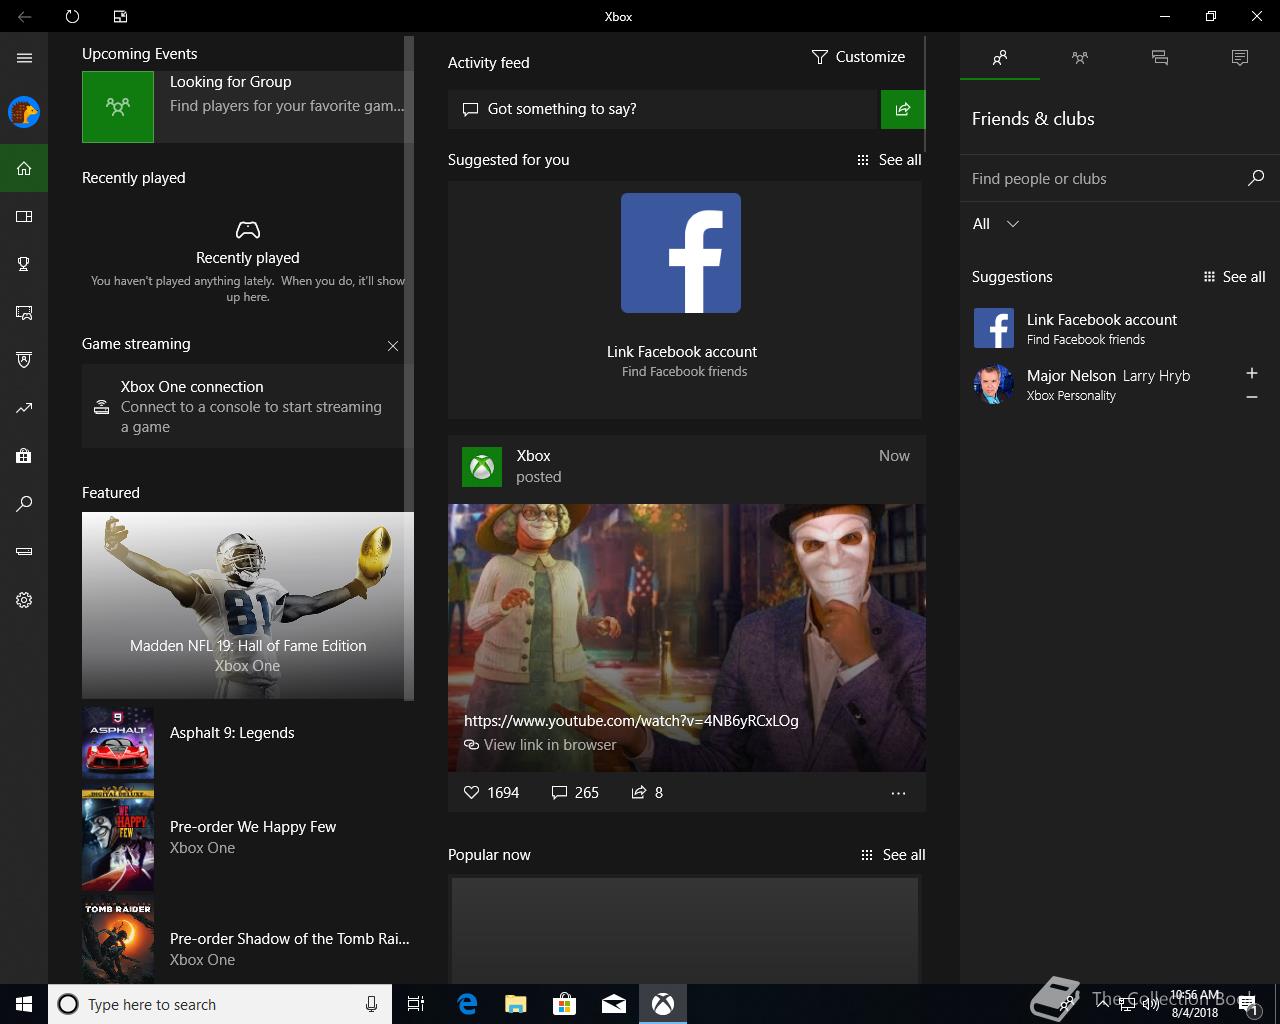Image resolution: width=1280 pixels, height=1024 pixels.
Task: Click Find people or clubs field
Action: click(1120, 179)
